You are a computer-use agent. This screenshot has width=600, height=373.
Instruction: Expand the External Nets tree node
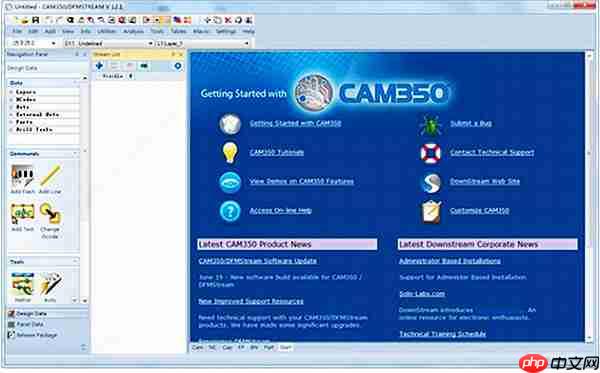tap(11, 114)
